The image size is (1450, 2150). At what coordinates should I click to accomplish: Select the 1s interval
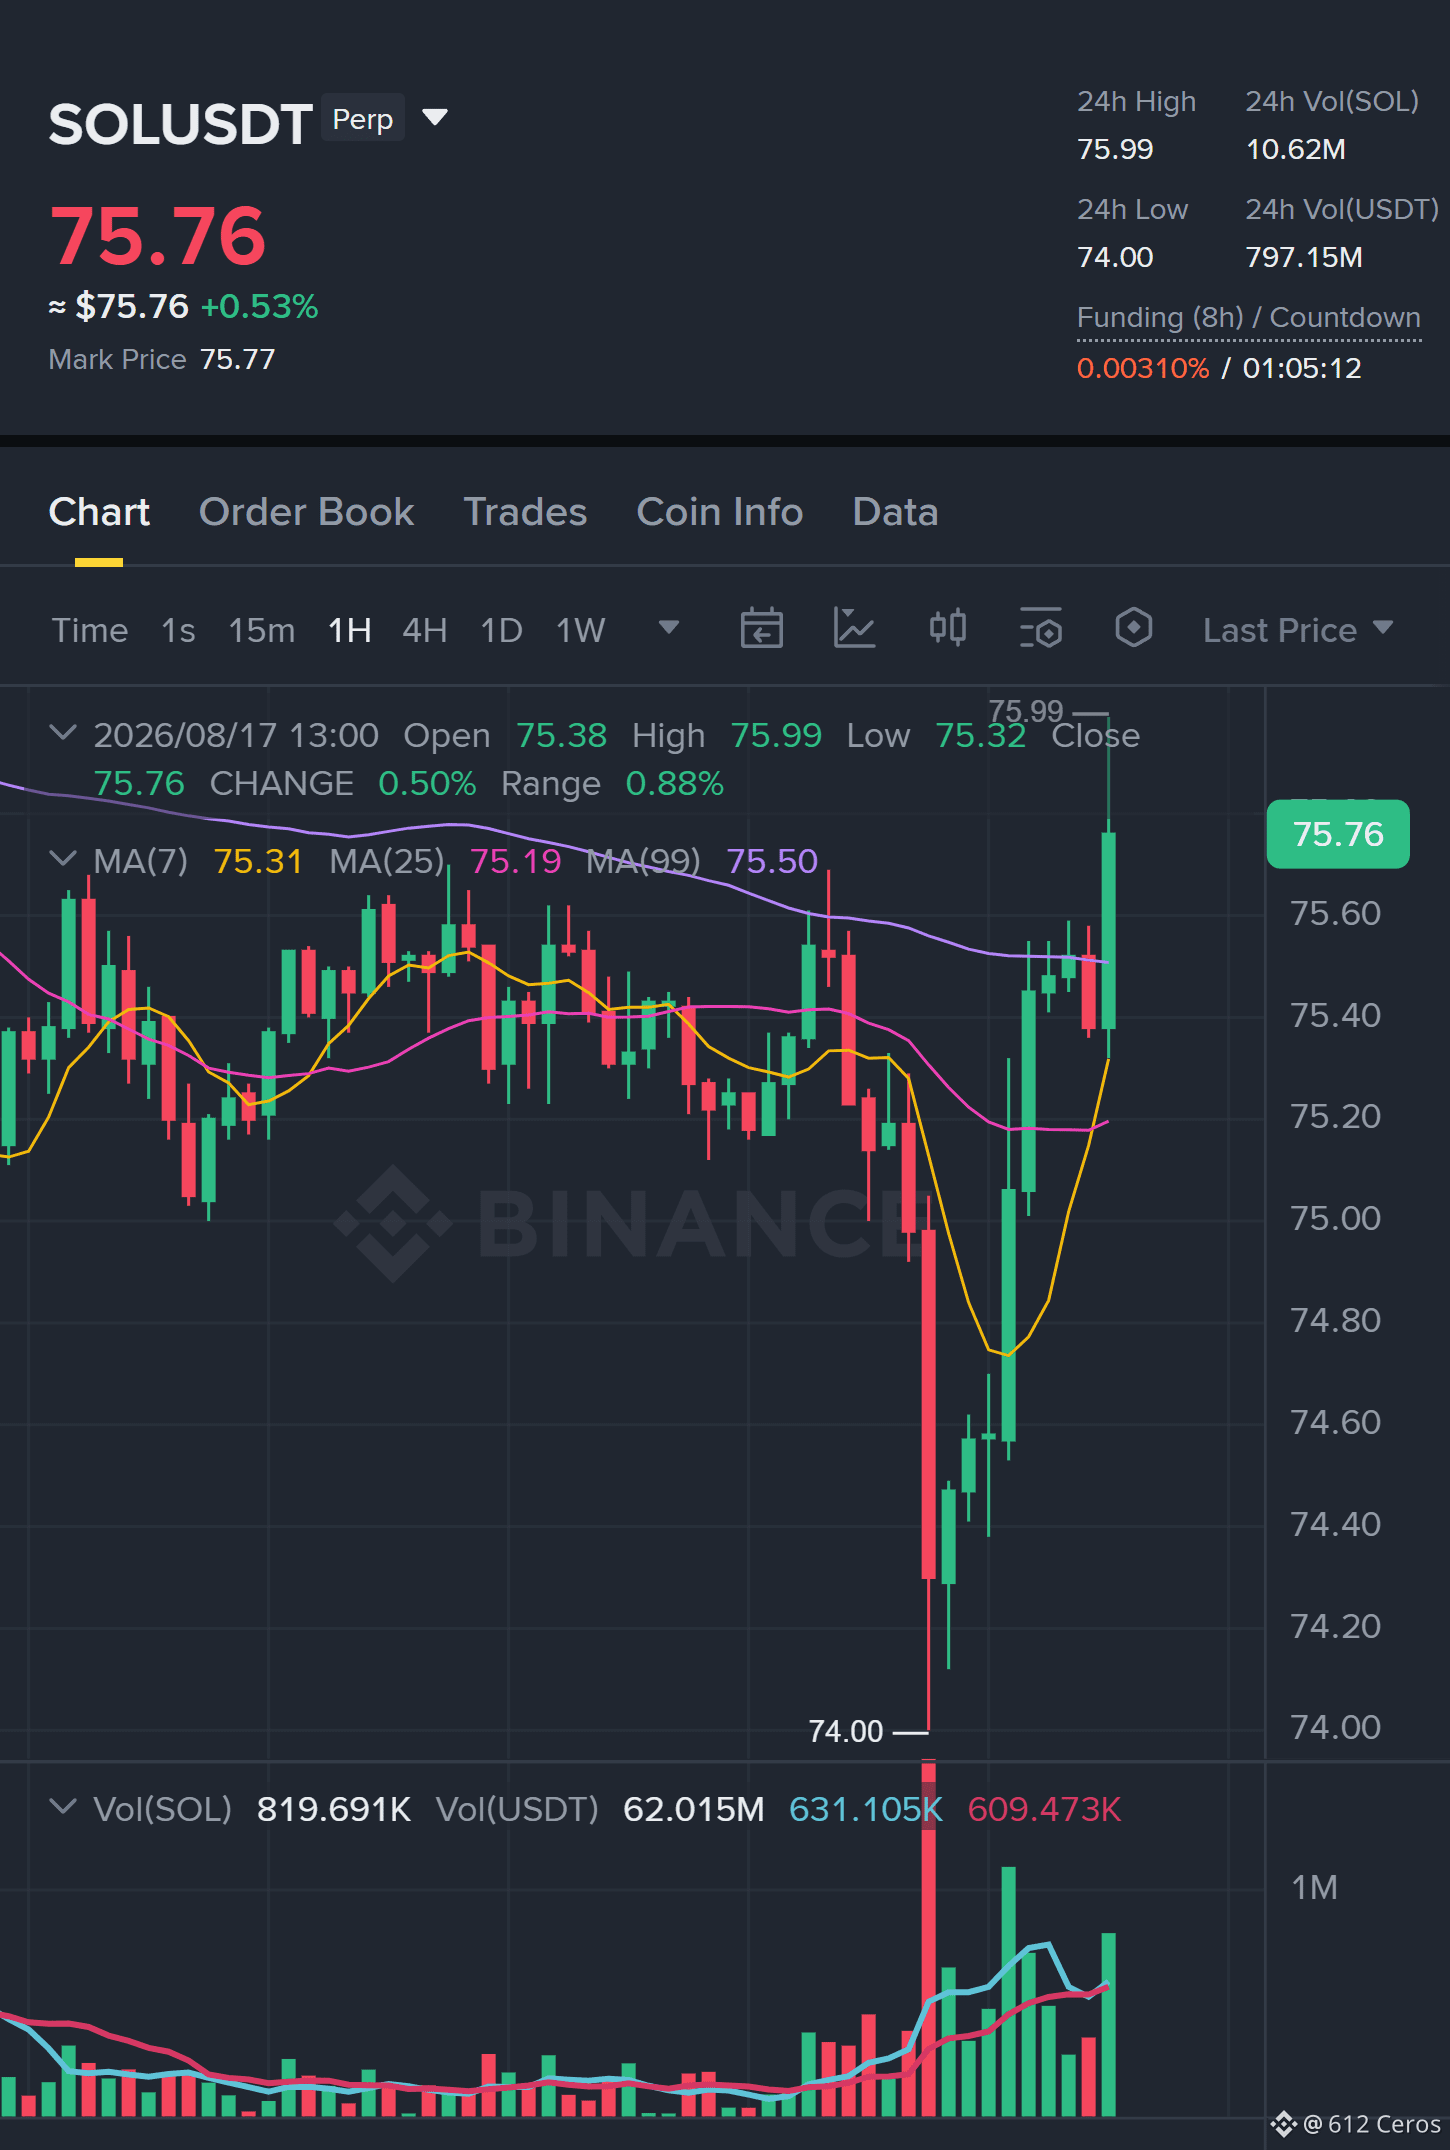click(178, 630)
